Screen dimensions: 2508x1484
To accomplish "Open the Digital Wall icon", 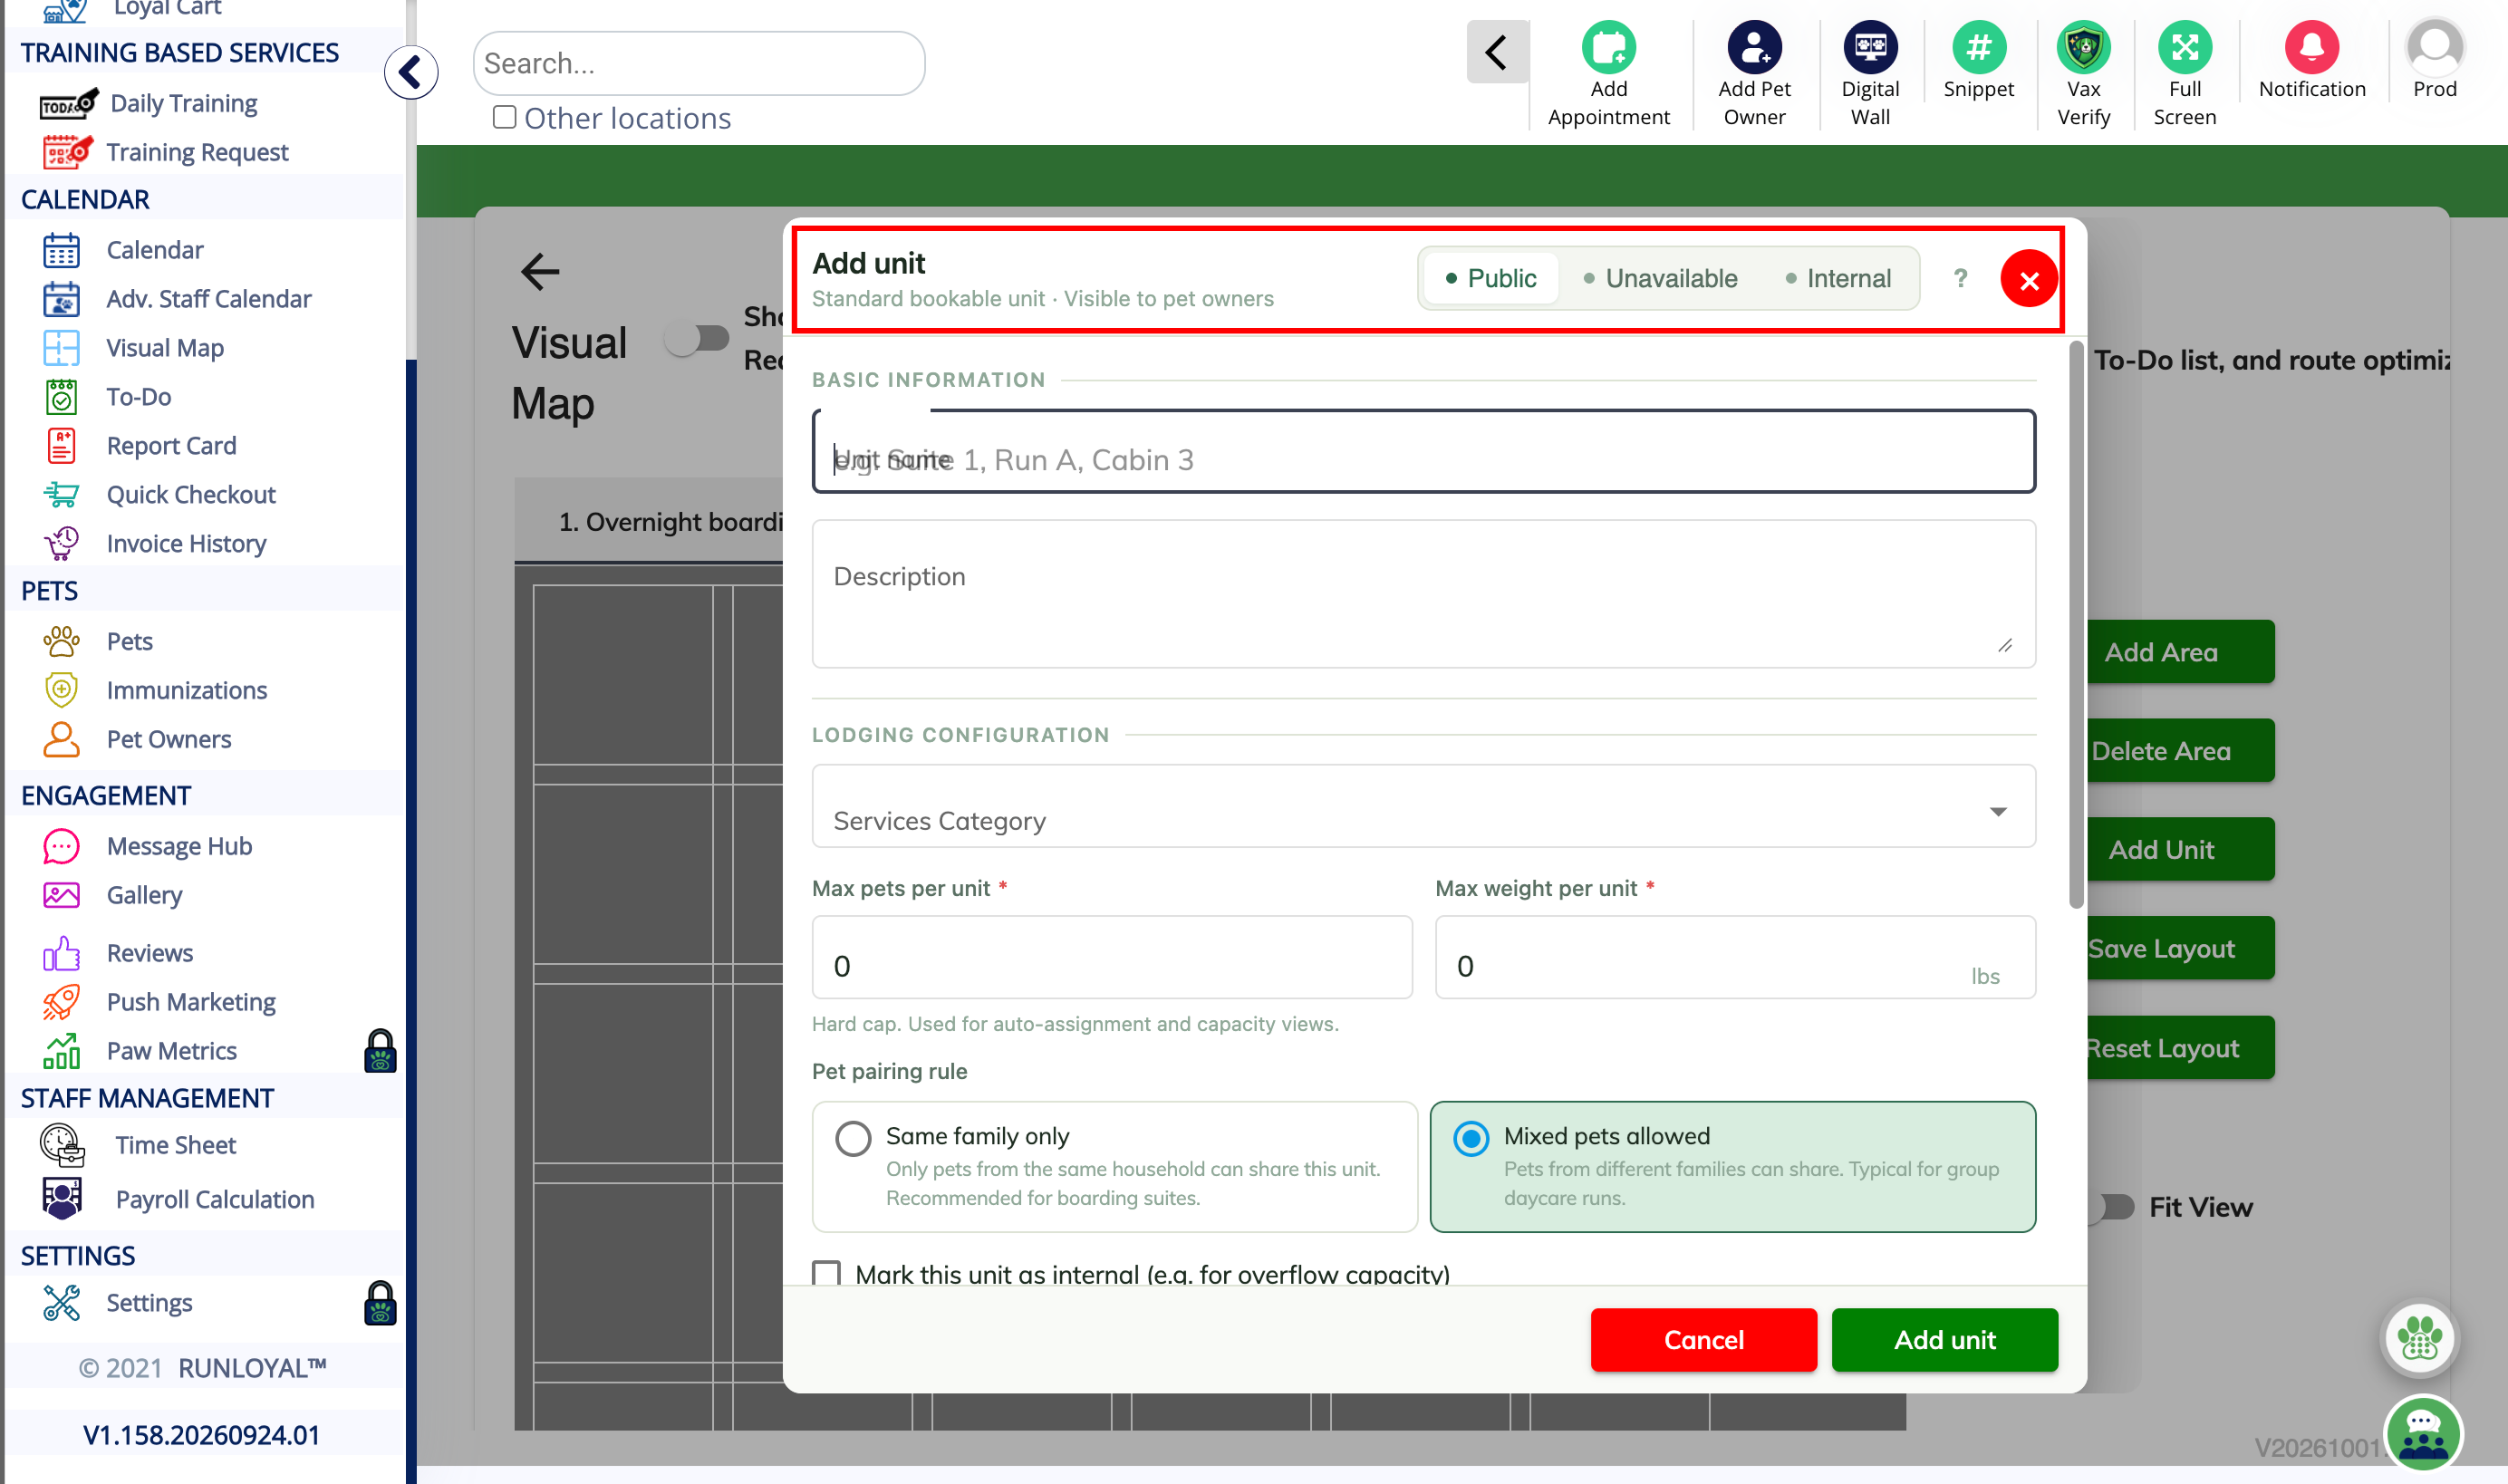I will 1870,47.
